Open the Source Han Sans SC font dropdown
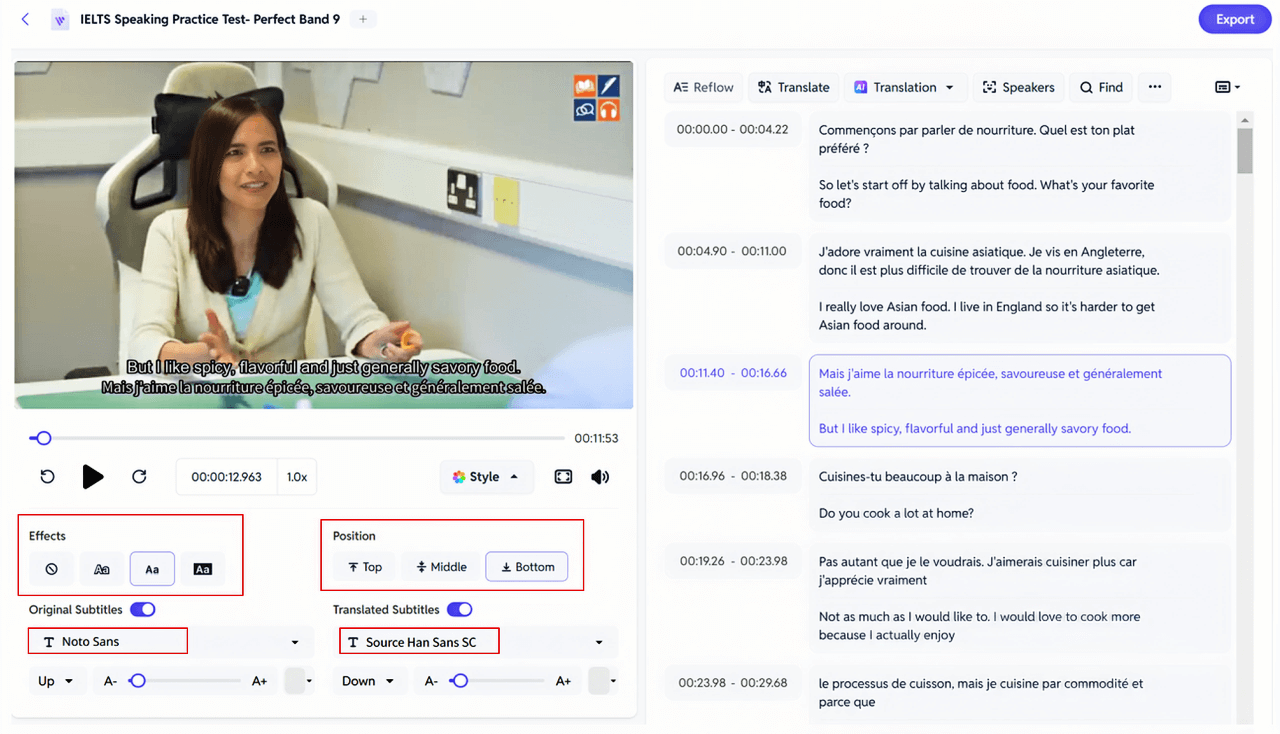This screenshot has width=1280, height=734. 475,642
